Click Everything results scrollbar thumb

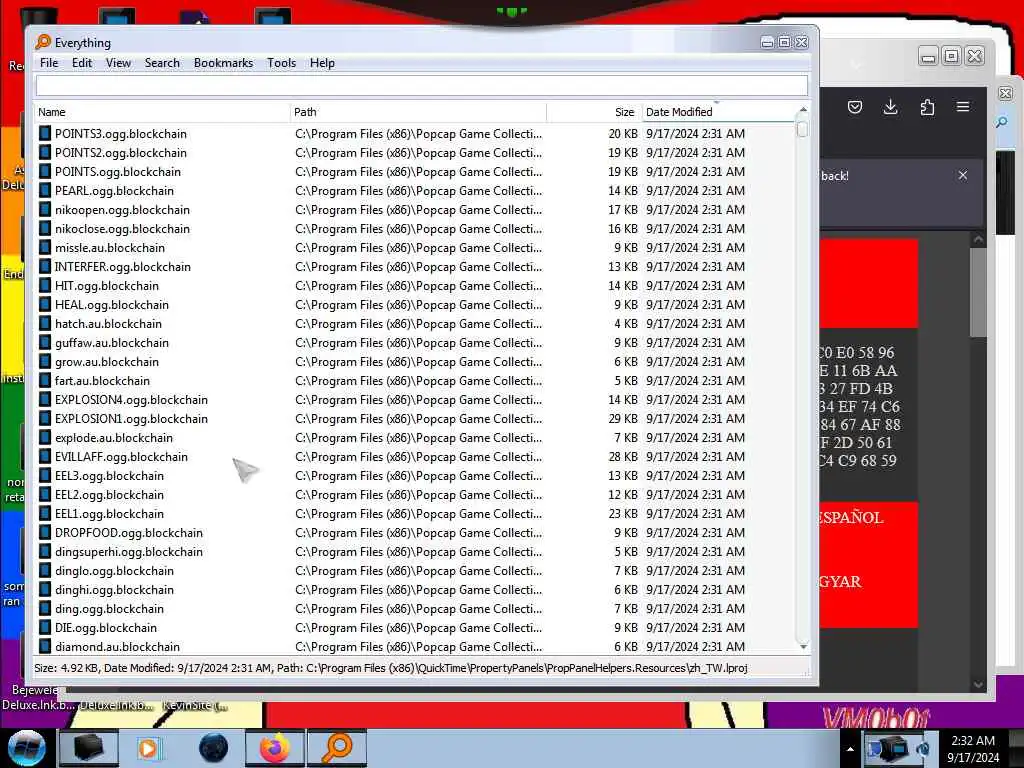803,129
